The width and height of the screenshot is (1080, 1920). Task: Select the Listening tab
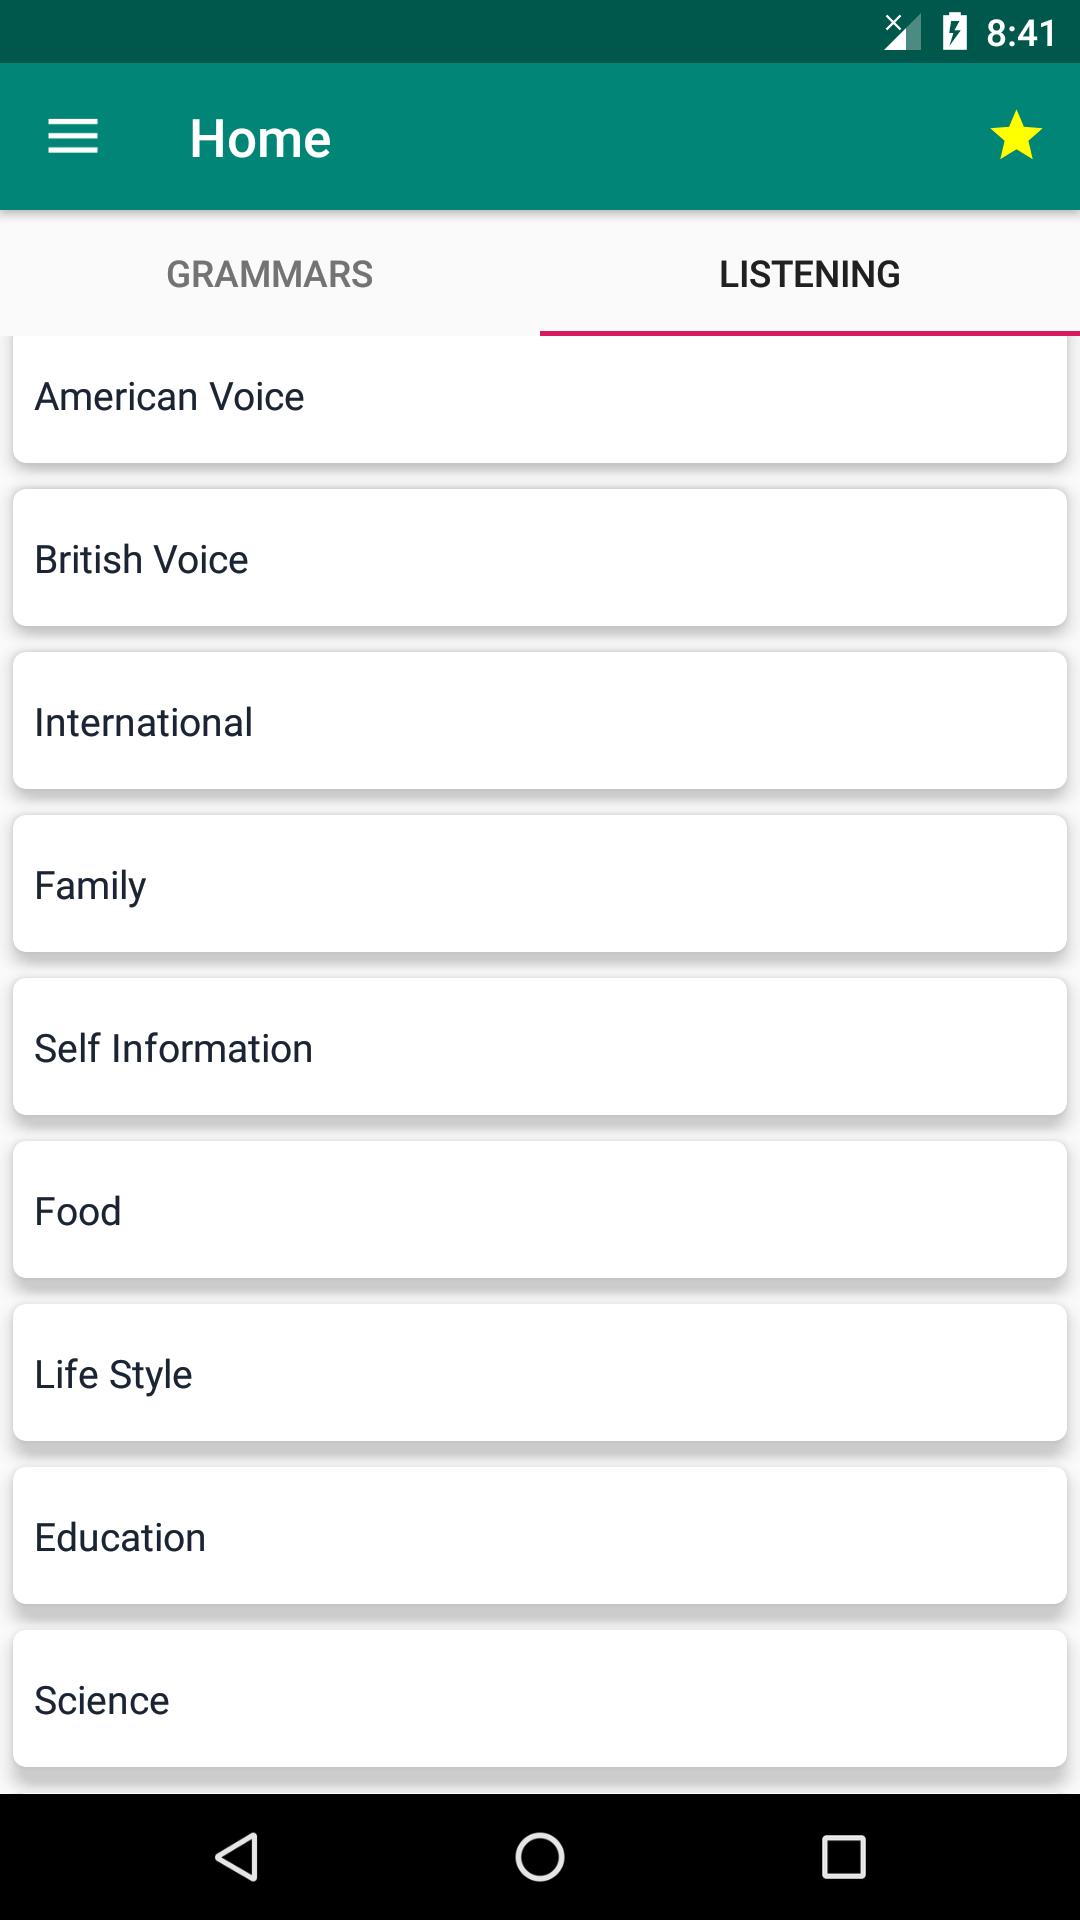pyautogui.click(x=810, y=274)
